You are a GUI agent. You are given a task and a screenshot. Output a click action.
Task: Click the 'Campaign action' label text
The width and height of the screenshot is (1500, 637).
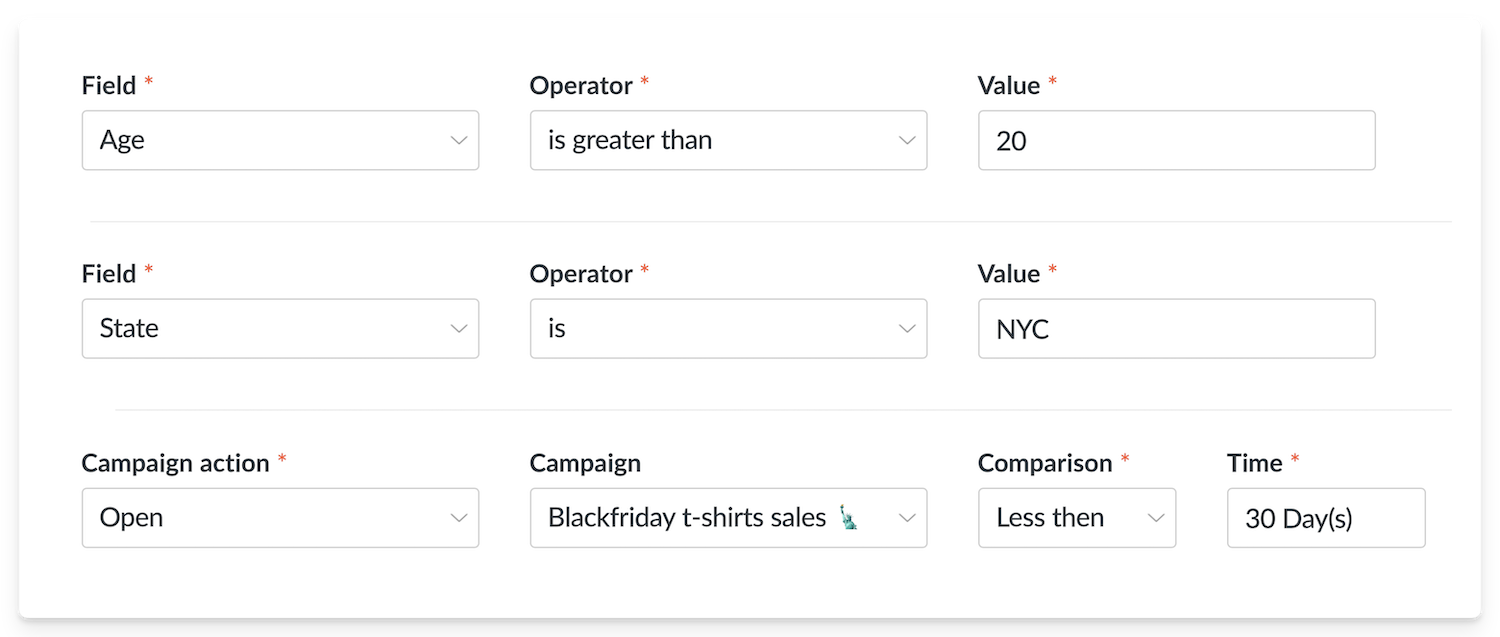tap(175, 463)
